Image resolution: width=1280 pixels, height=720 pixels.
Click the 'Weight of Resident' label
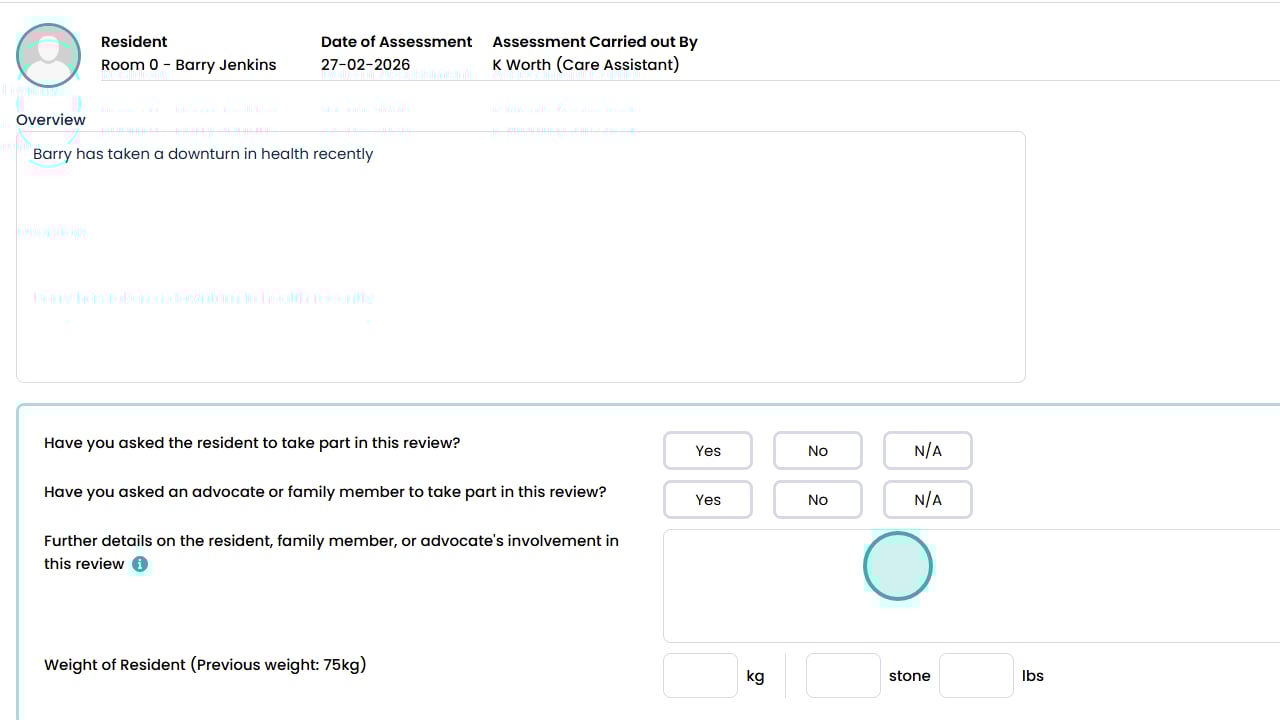pyautogui.click(x=205, y=665)
